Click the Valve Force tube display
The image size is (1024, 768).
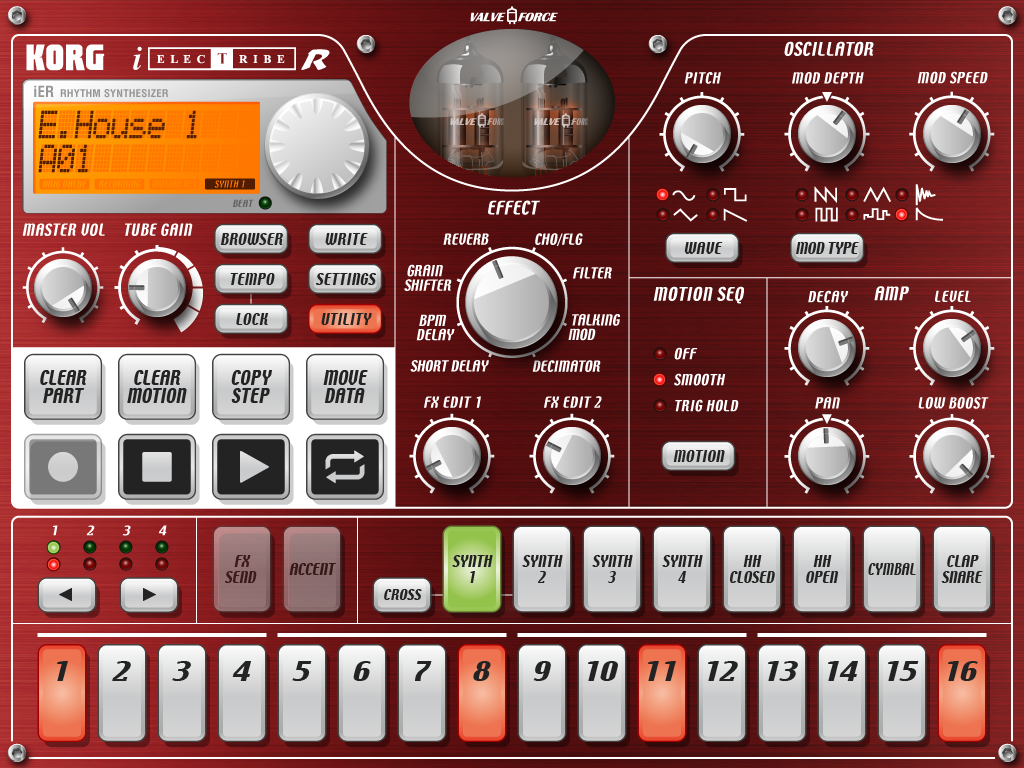512,104
